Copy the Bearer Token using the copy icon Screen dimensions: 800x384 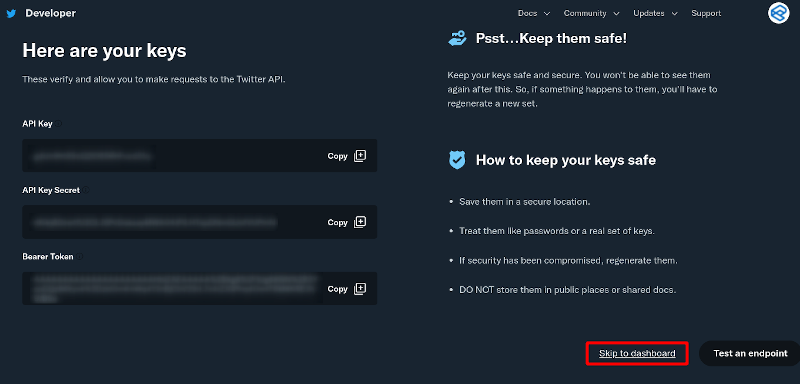(360, 289)
